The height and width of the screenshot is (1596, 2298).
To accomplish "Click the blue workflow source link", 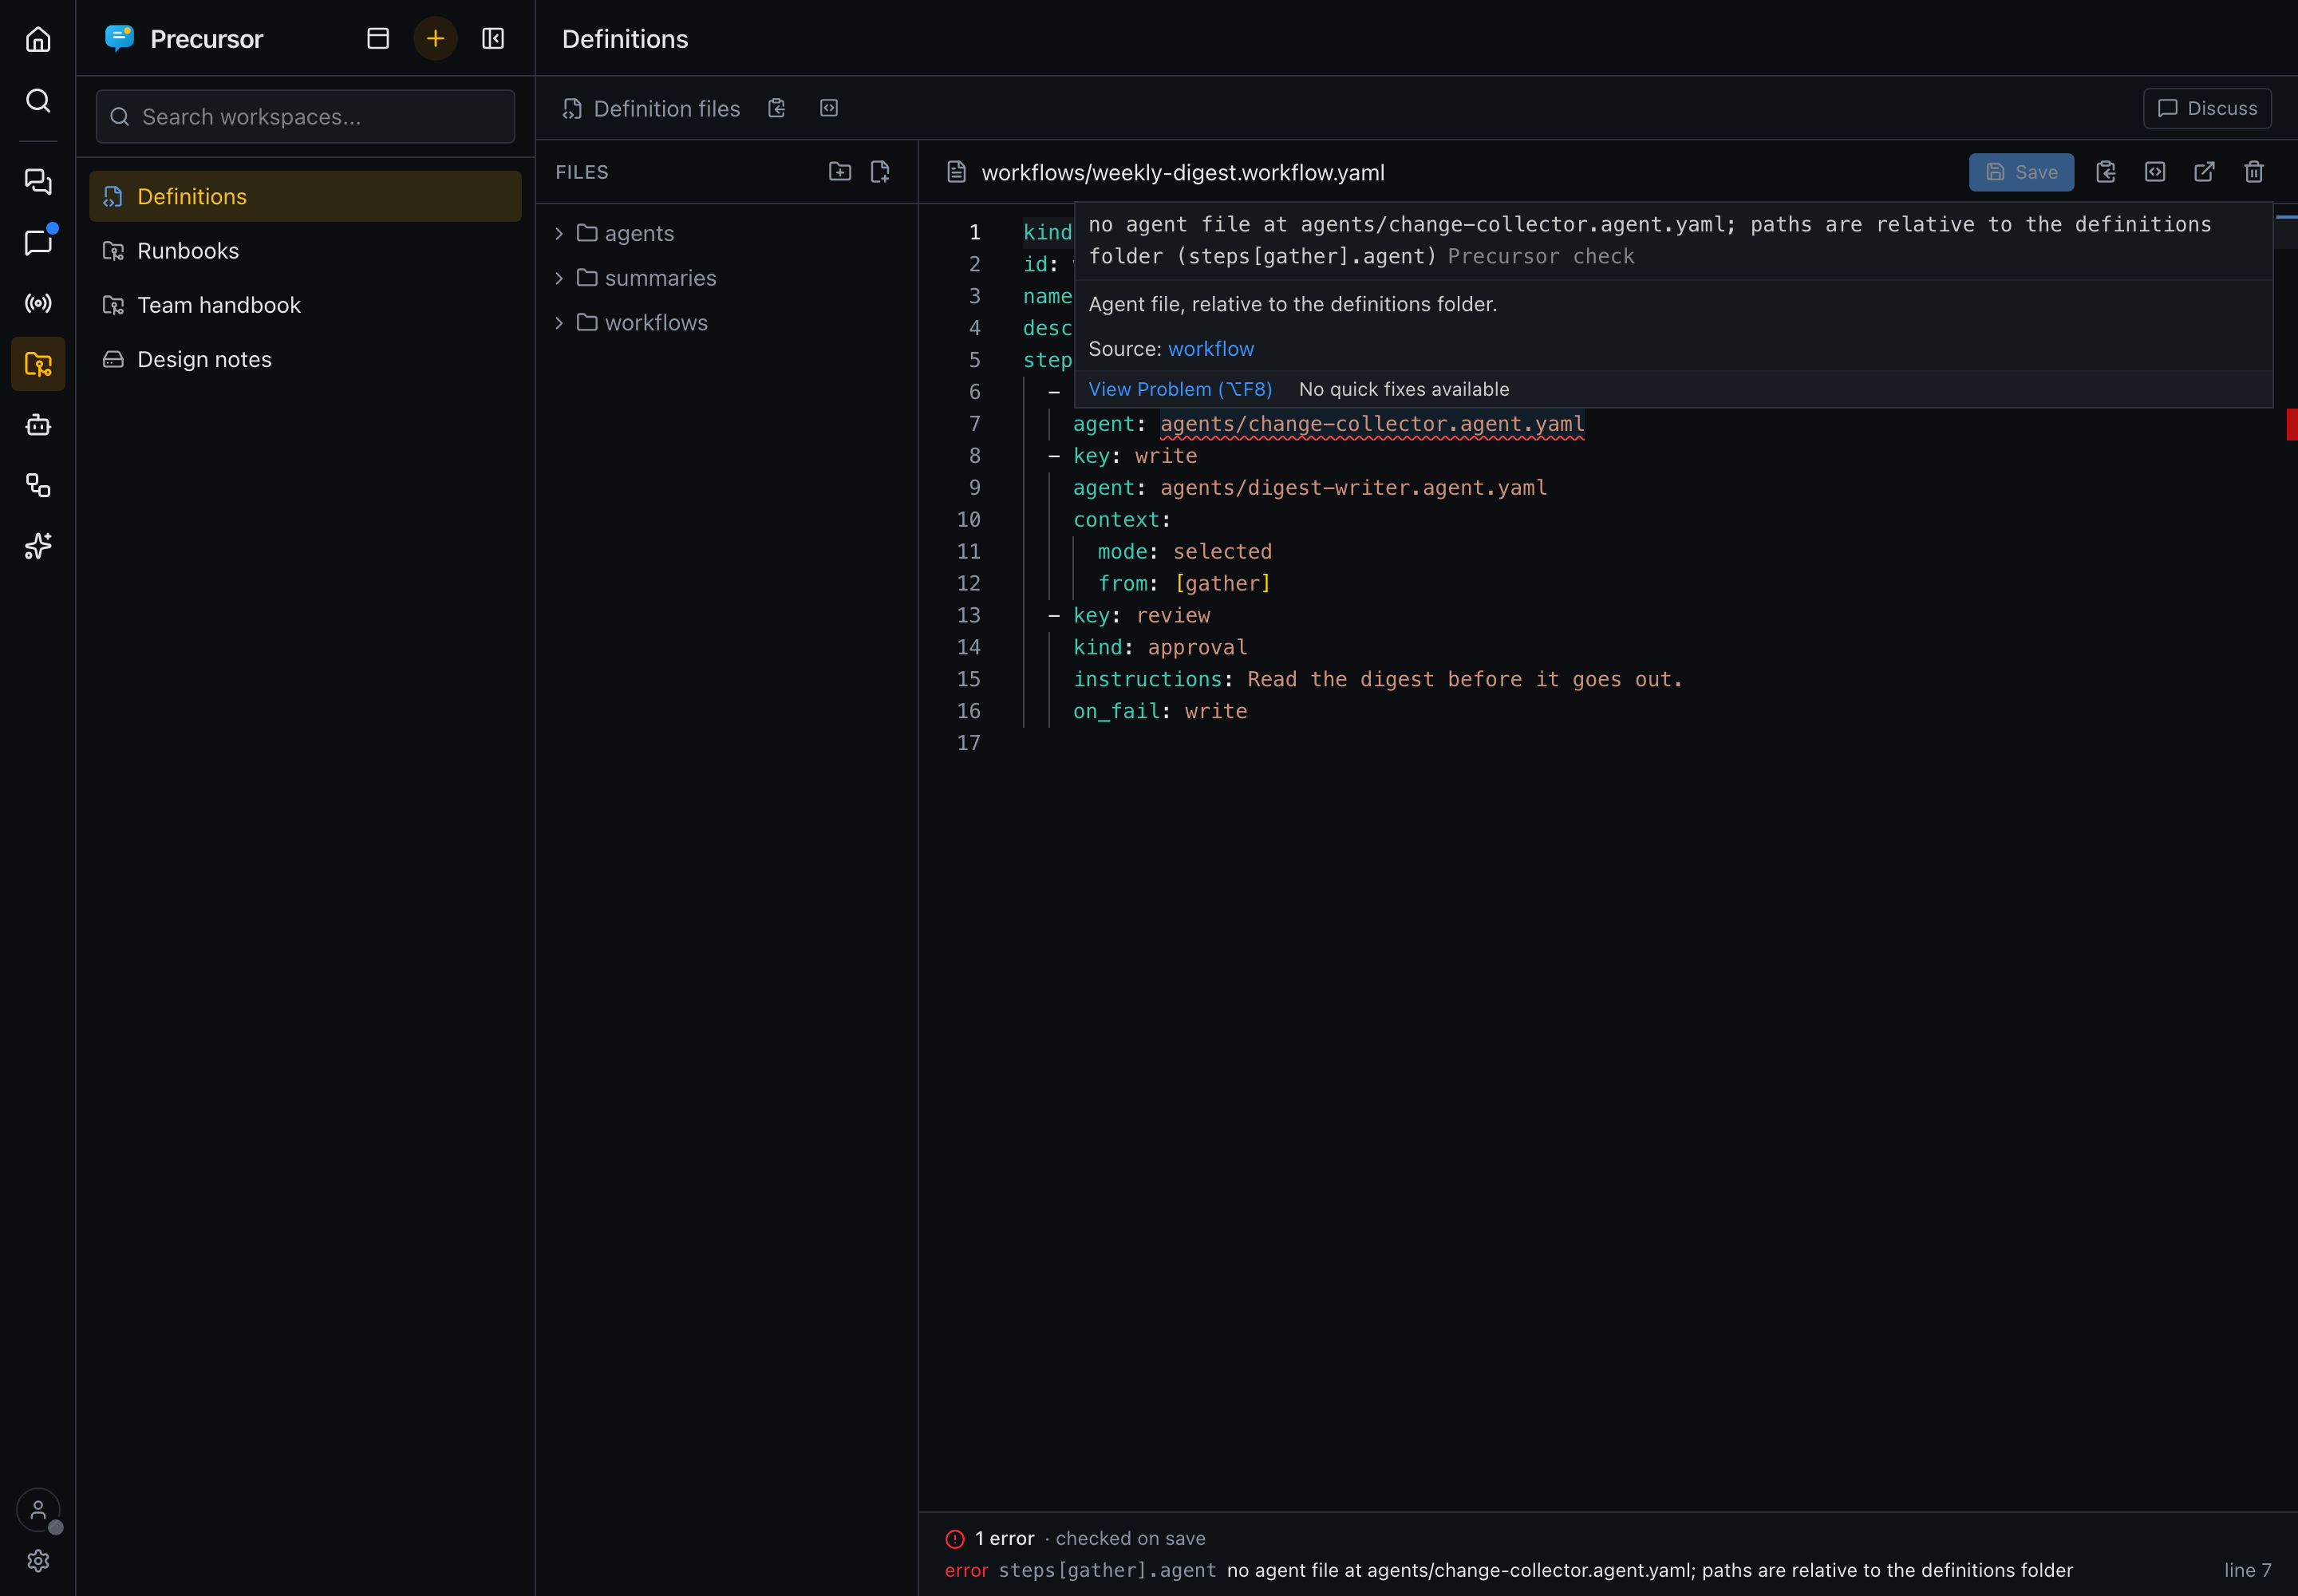I will tap(1210, 349).
